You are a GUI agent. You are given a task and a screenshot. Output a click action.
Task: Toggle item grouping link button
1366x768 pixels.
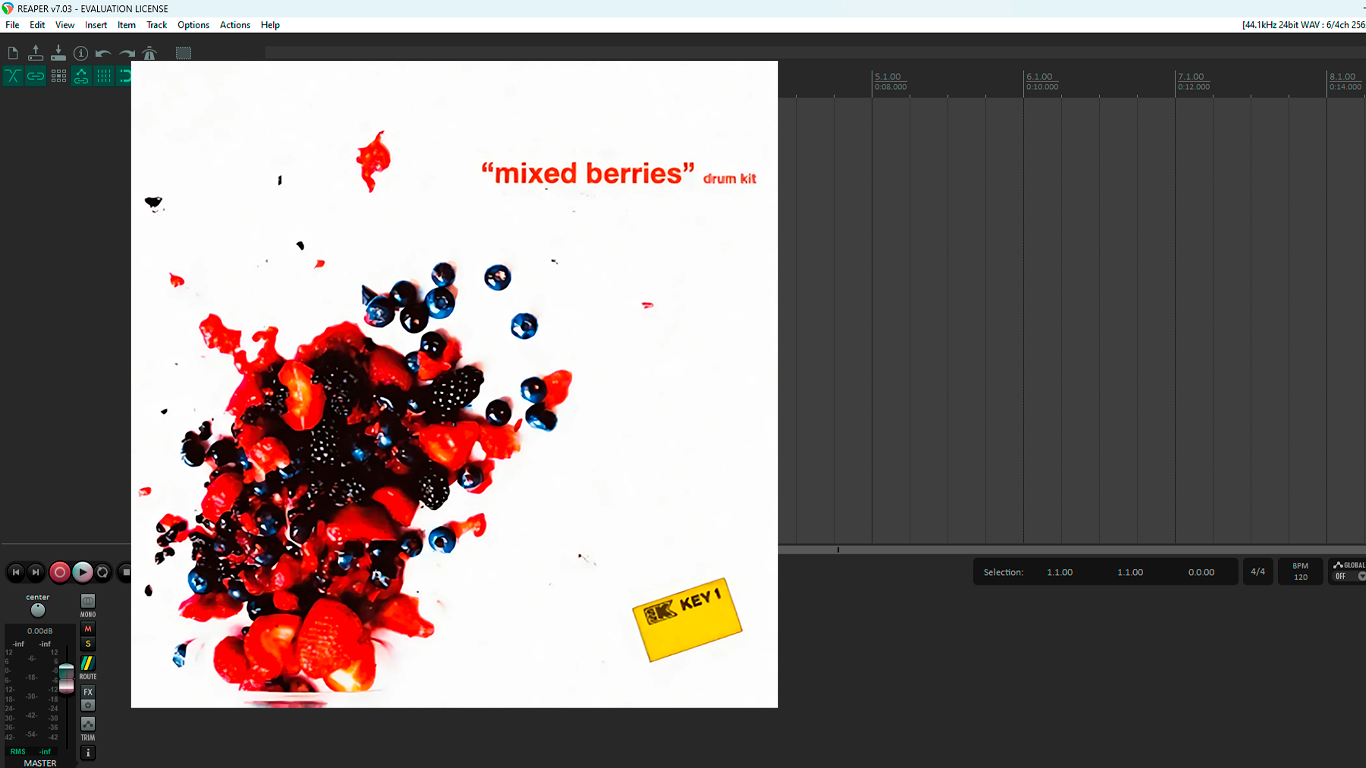click(36, 76)
